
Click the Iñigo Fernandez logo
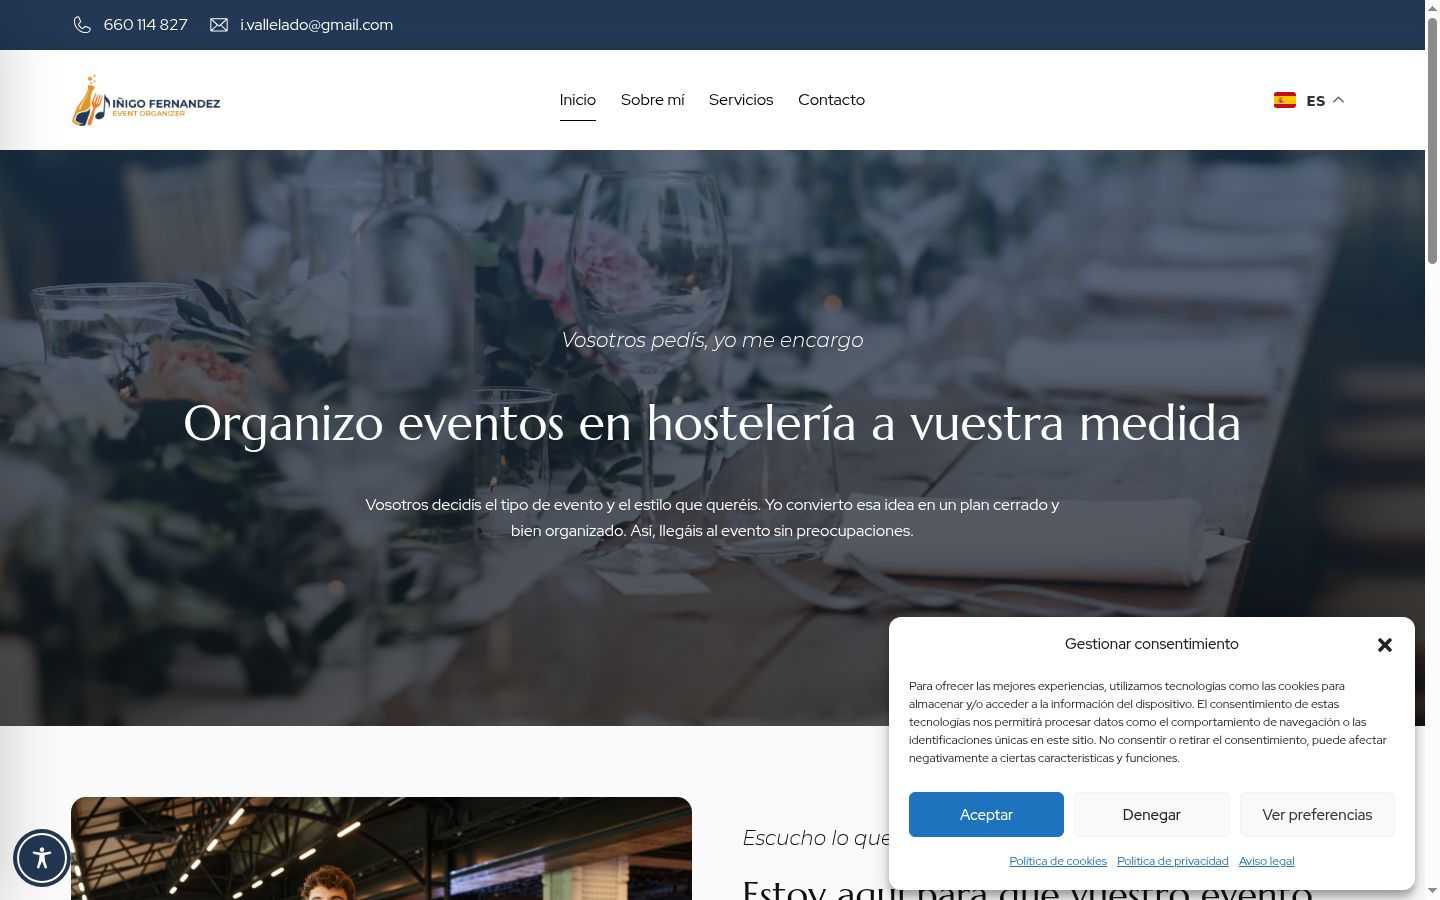coord(146,100)
